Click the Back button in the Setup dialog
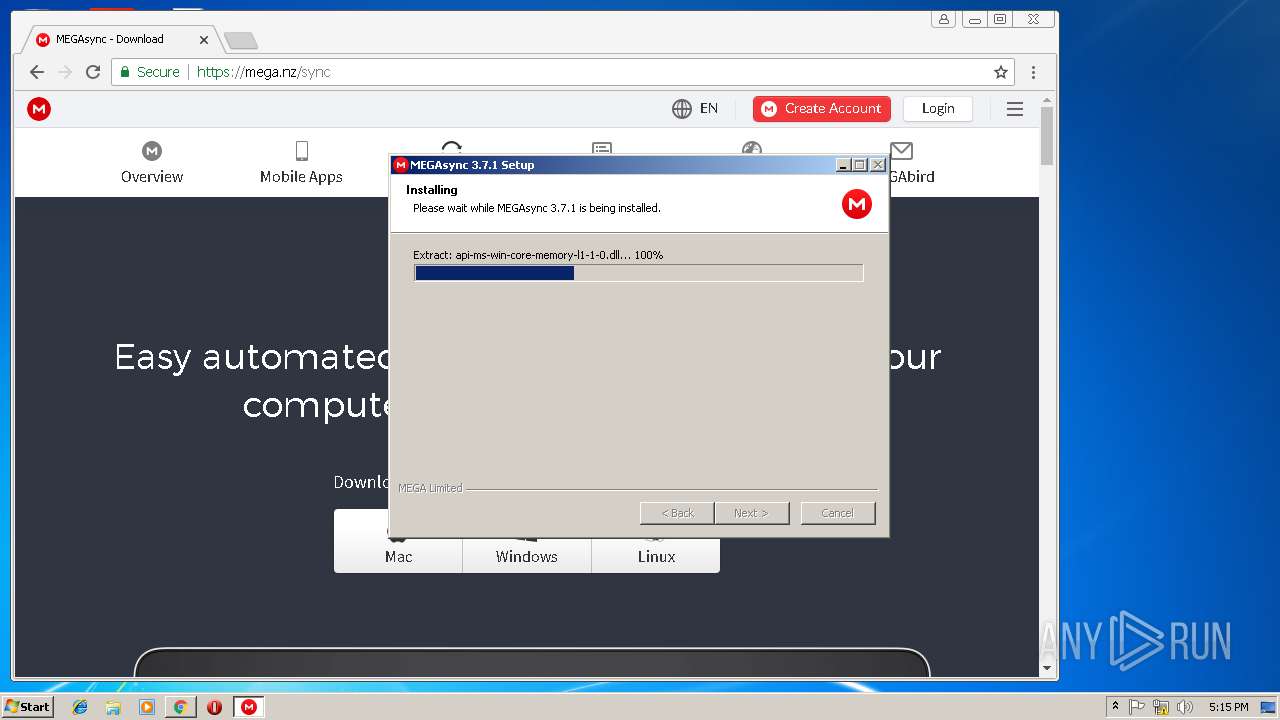Viewport: 1280px width, 720px height. pyautogui.click(x=677, y=513)
